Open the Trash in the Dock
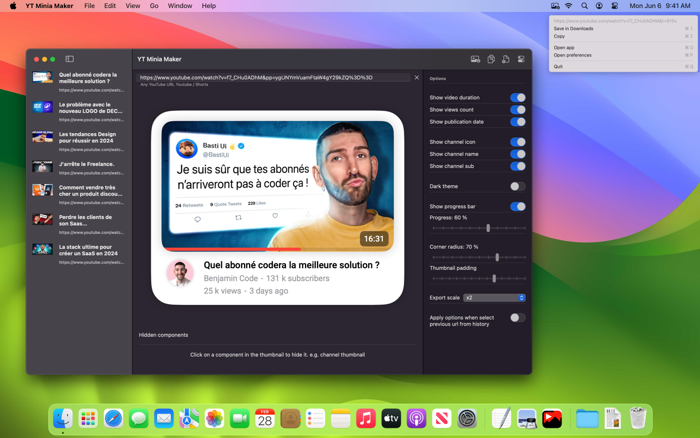The image size is (700, 438). (x=638, y=418)
